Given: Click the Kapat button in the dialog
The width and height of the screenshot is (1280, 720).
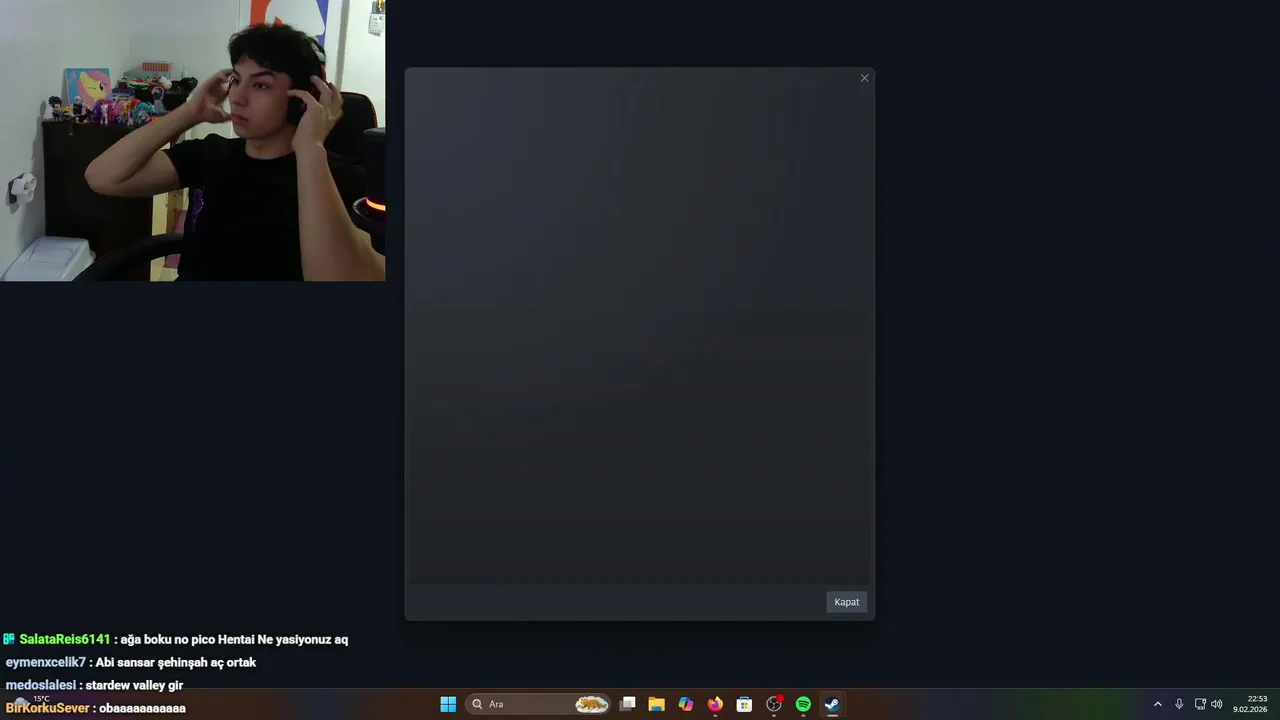Looking at the screenshot, I should 847,602.
